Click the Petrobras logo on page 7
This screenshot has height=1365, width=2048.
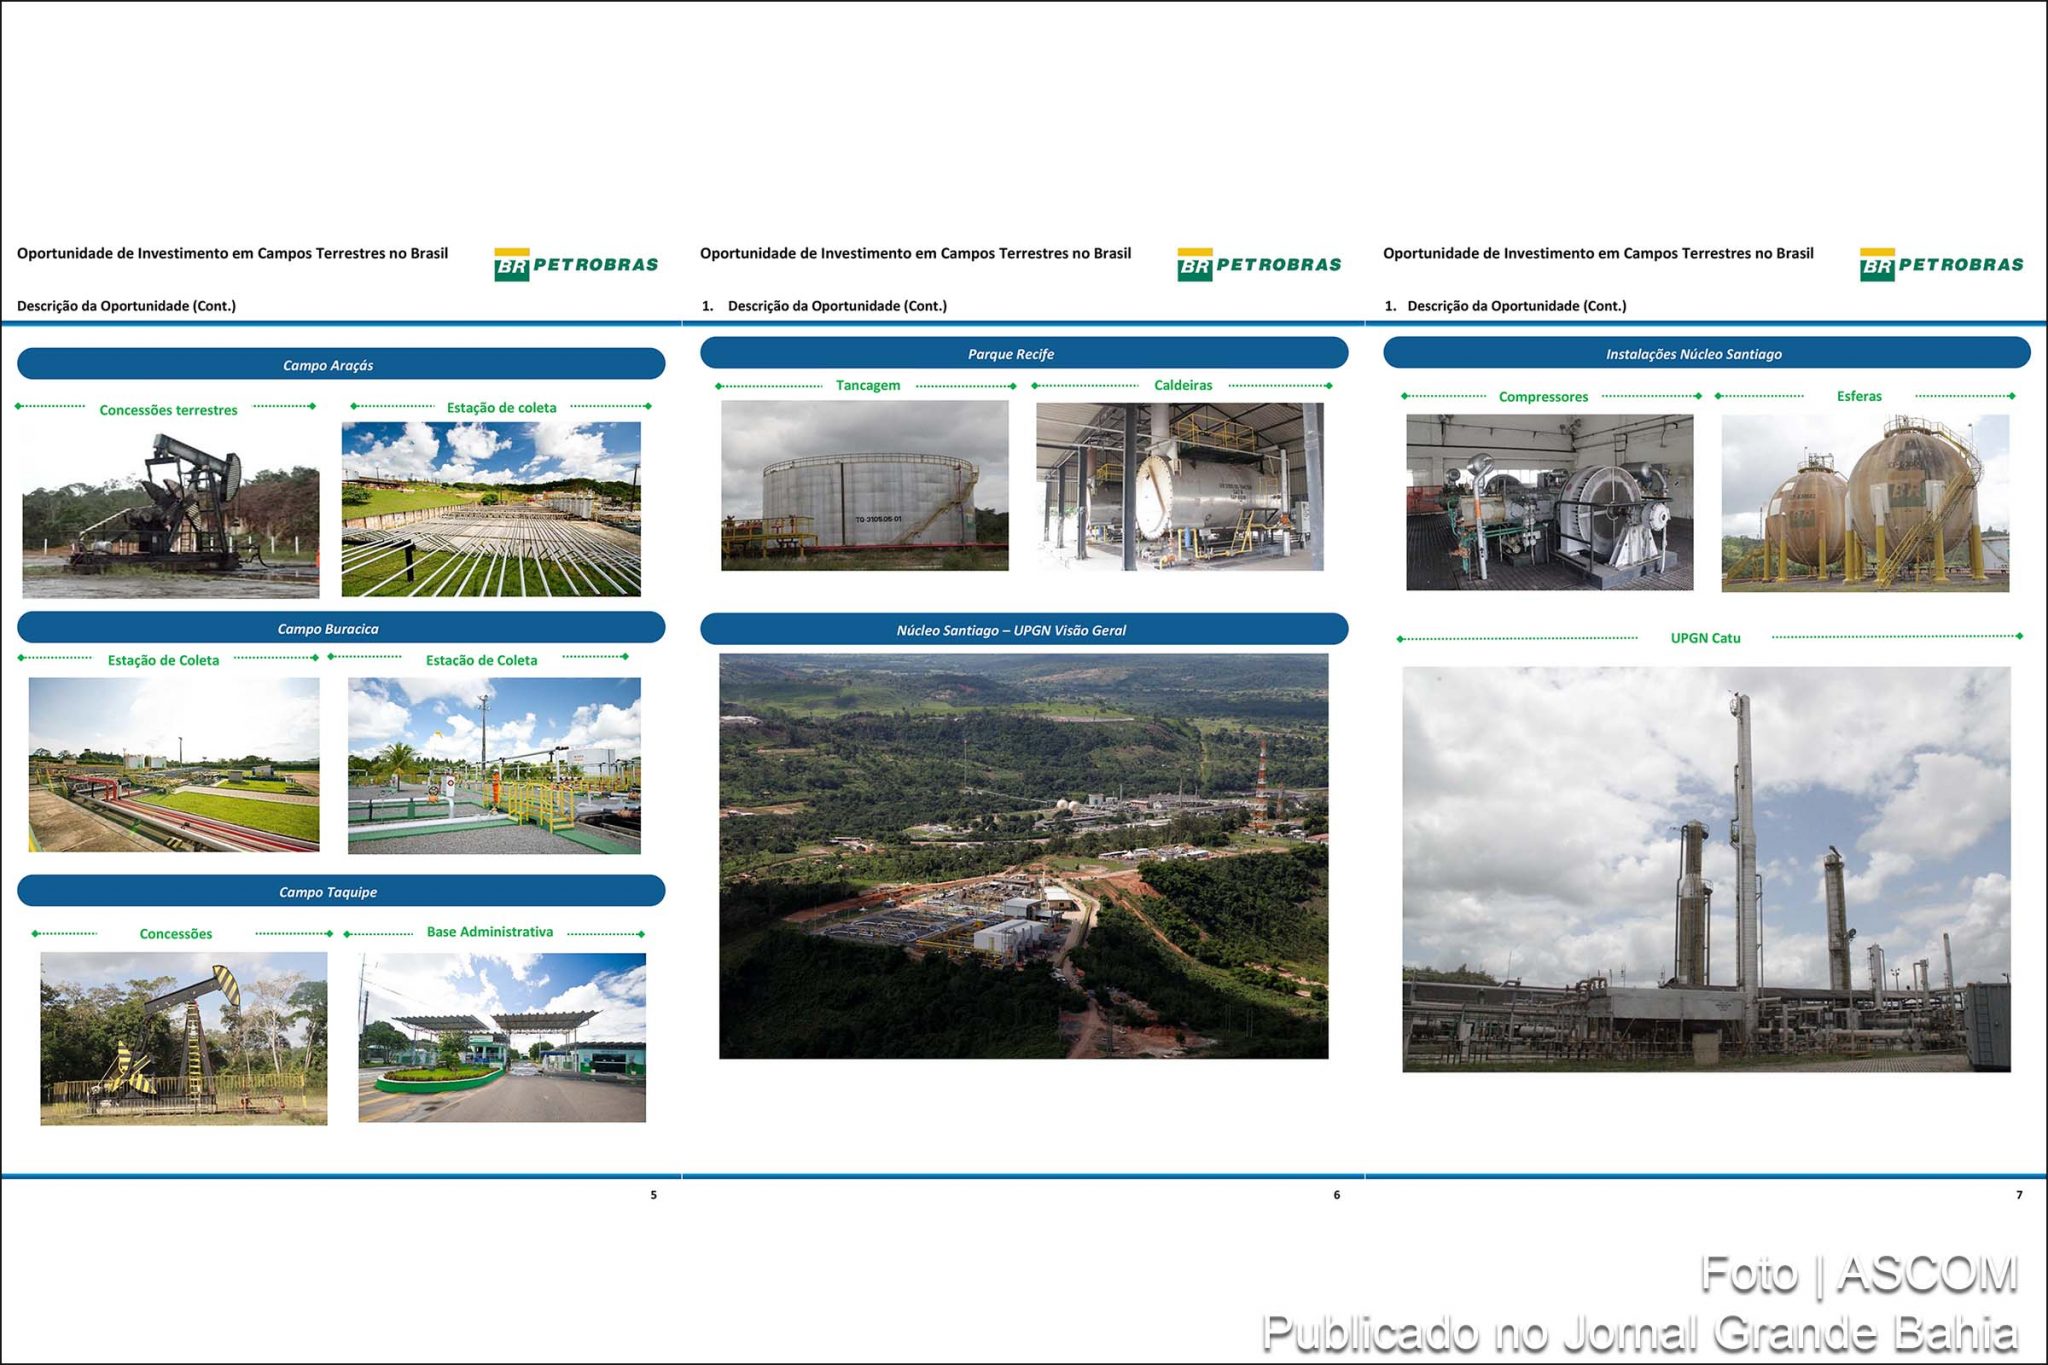click(1941, 265)
